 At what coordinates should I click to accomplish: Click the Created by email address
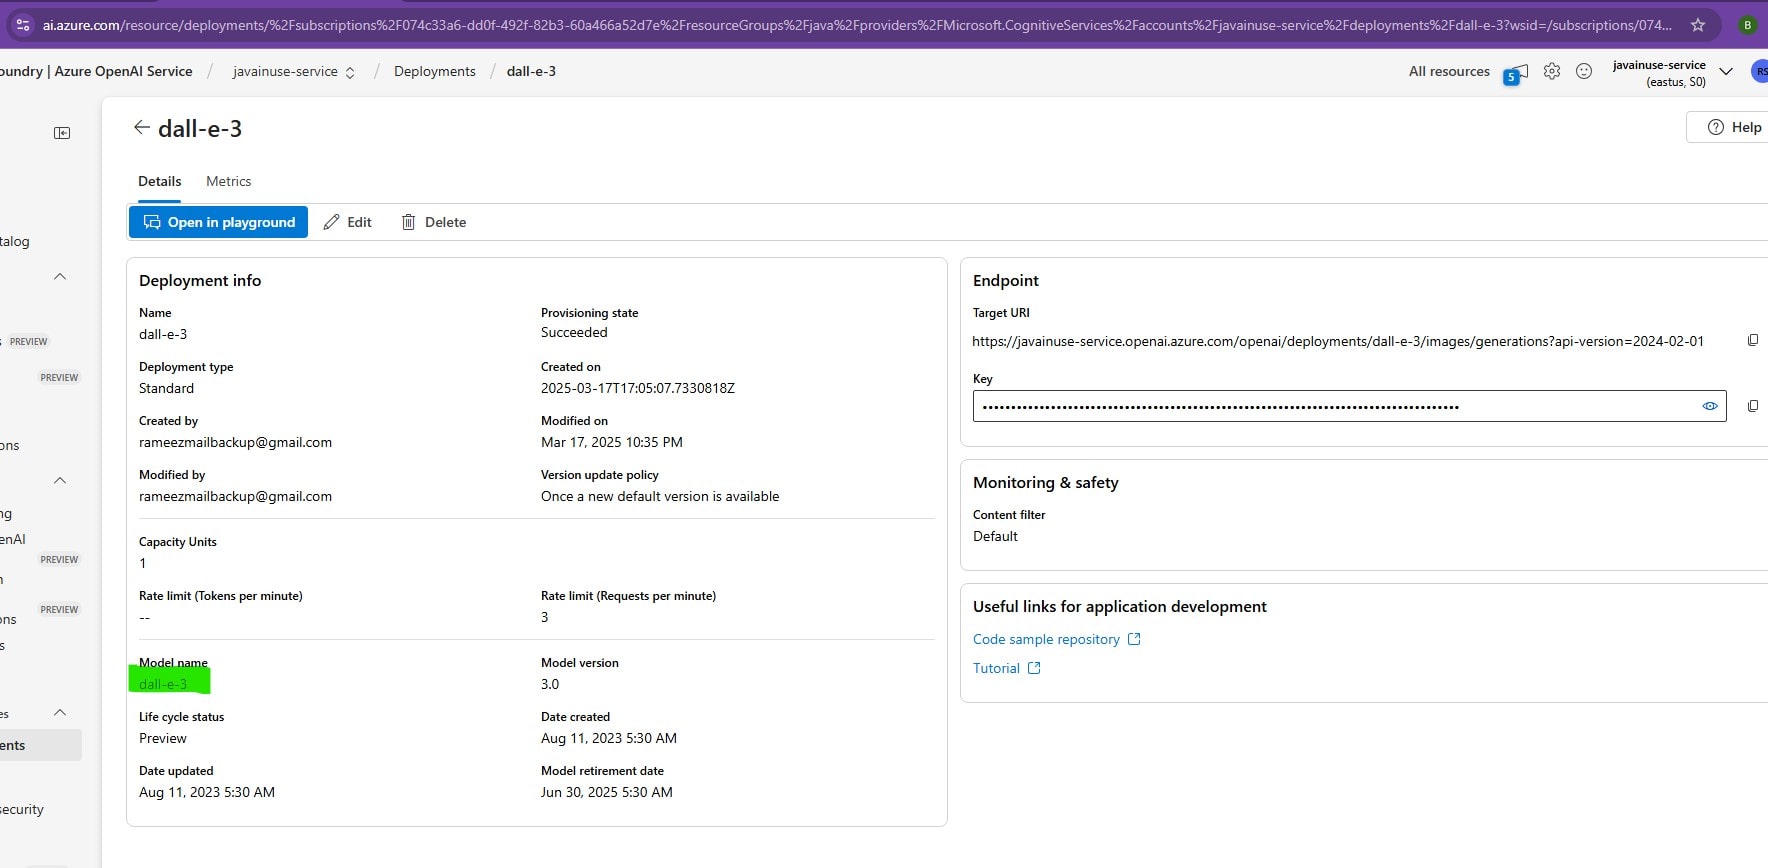coord(235,442)
